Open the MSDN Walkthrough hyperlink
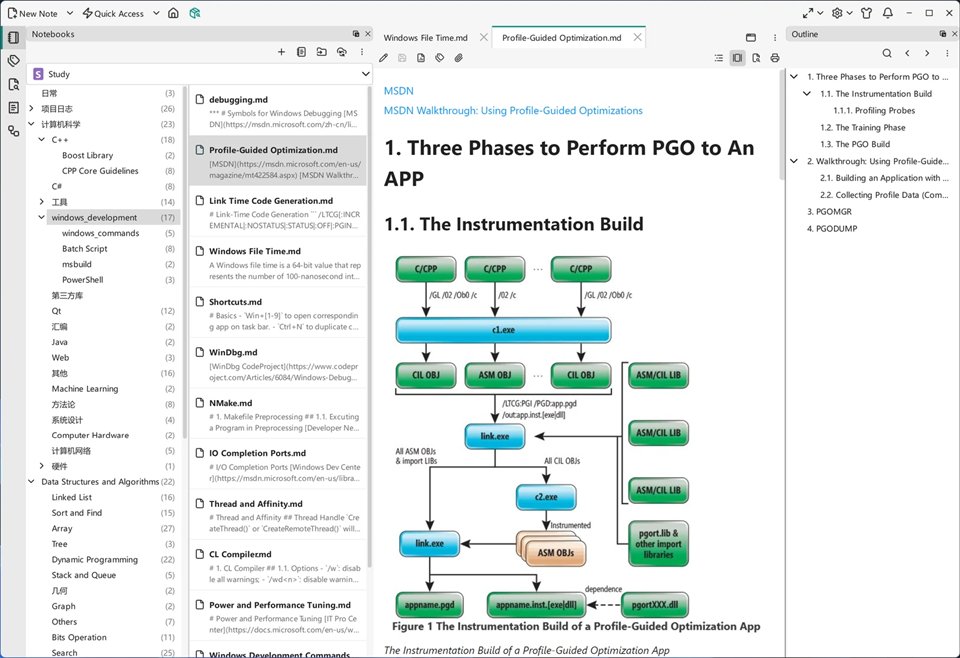 pos(513,111)
